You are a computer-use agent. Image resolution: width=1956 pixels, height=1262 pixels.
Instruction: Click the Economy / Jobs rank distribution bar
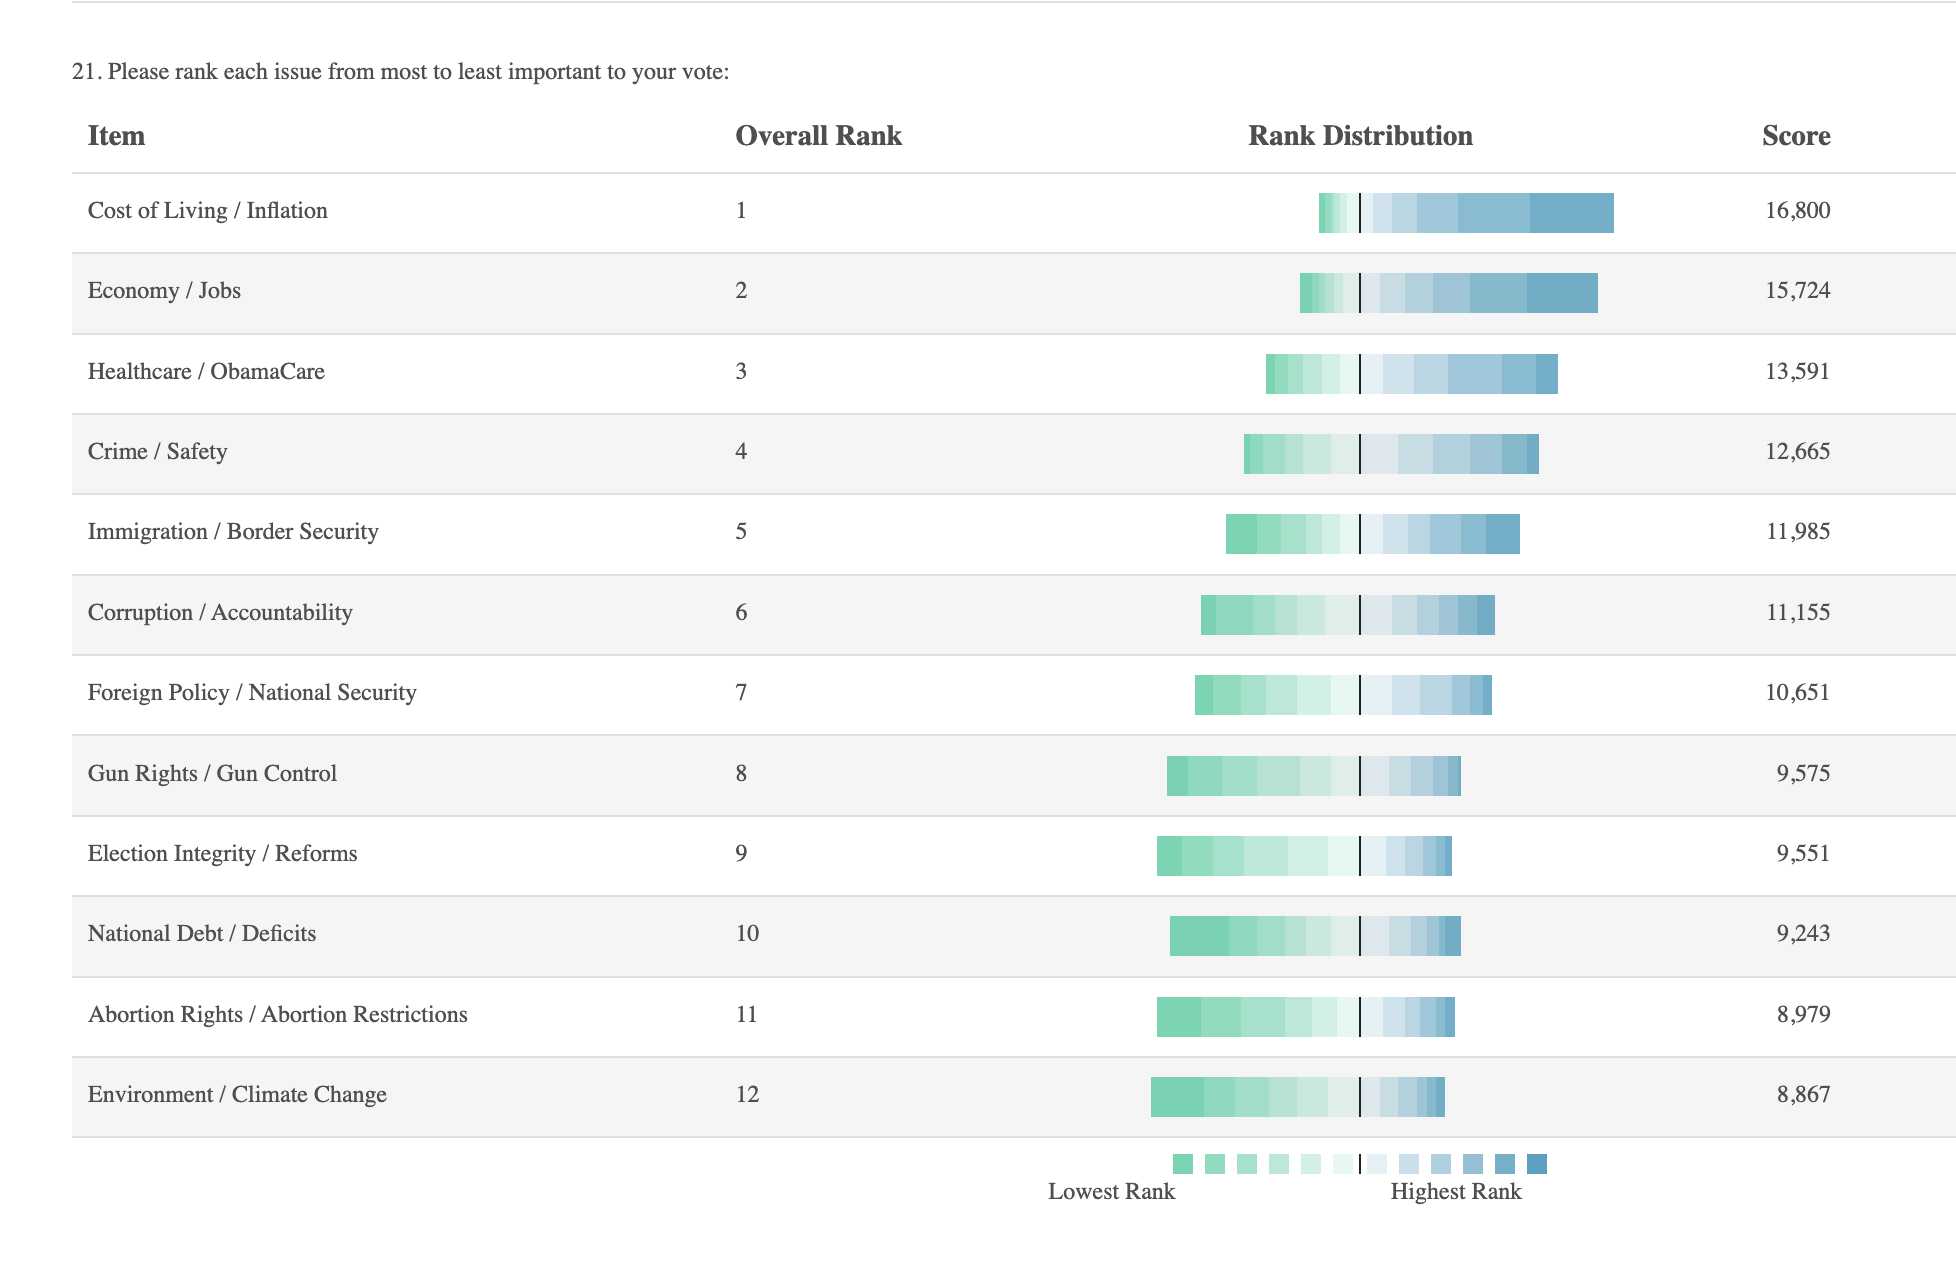(1448, 293)
